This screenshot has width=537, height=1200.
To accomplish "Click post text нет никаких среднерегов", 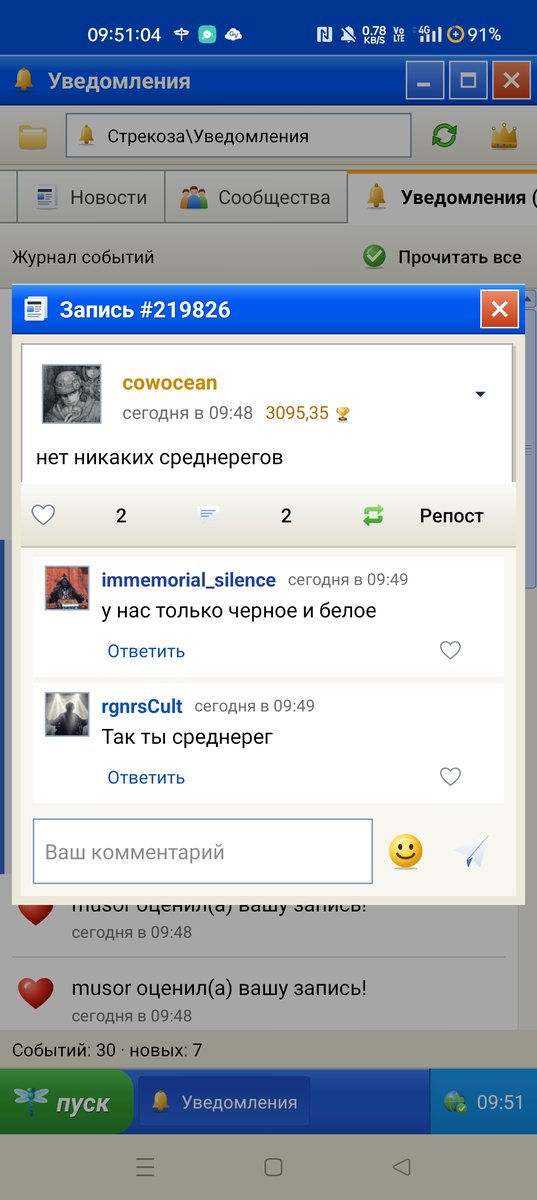I will (x=159, y=458).
